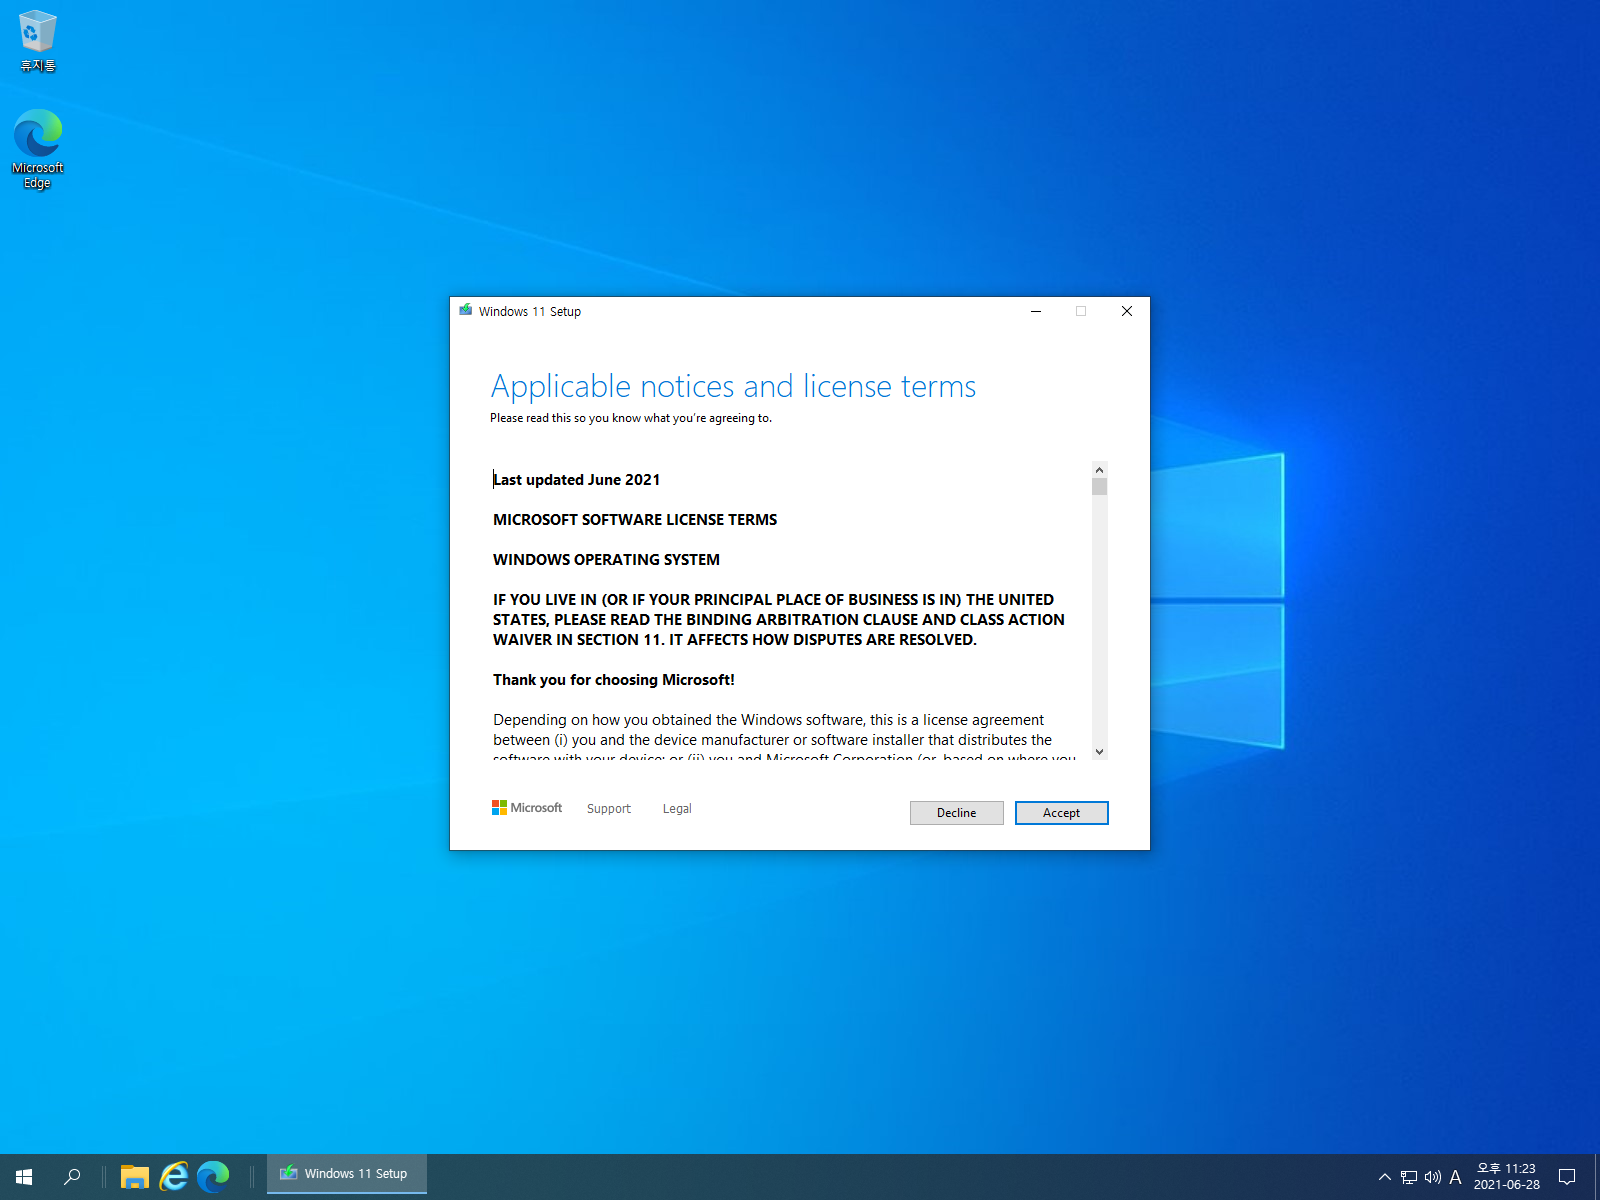Open taskbar search magnifier

[x=72, y=1177]
